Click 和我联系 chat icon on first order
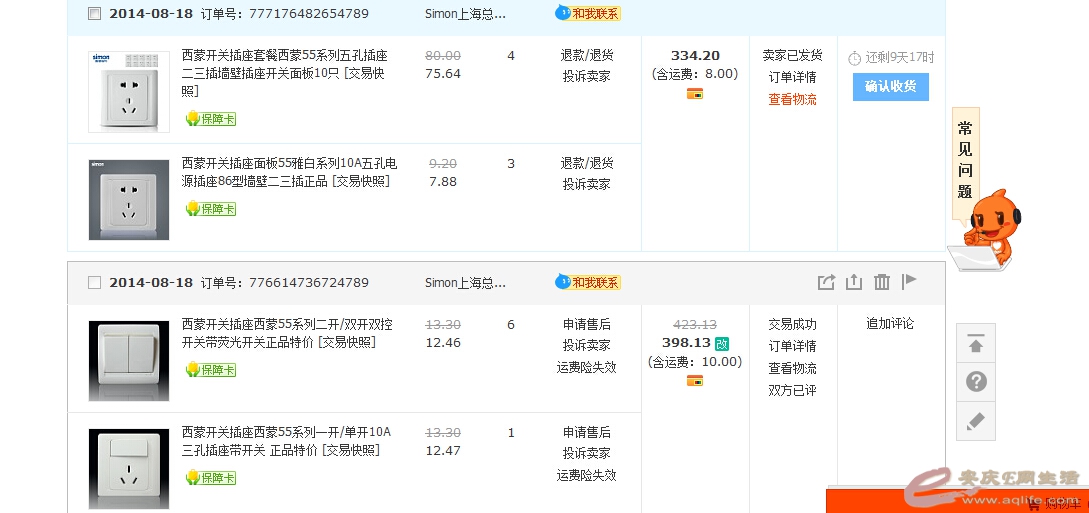Screen dimensions: 1089x513 (x=587, y=14)
